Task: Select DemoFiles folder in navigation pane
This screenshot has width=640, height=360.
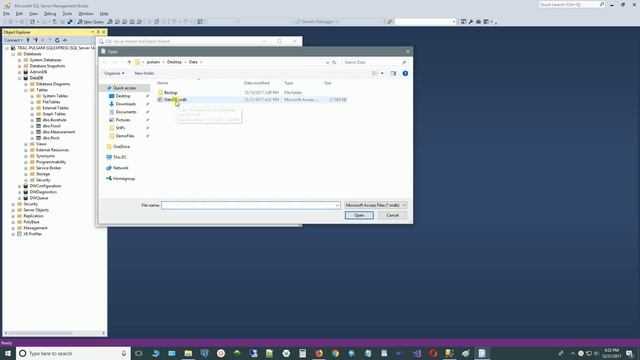Action: (x=124, y=136)
